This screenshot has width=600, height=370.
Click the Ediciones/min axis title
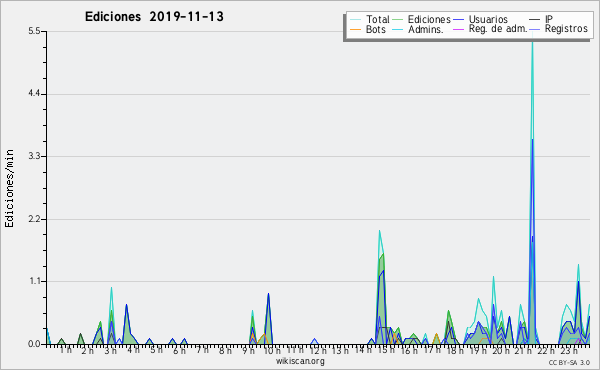(9, 189)
